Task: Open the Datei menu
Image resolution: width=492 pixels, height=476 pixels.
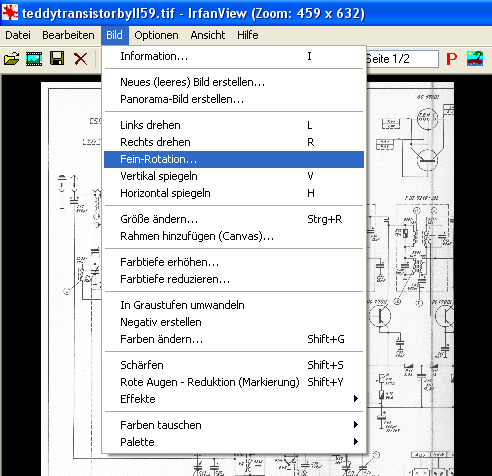Action: tap(18, 35)
